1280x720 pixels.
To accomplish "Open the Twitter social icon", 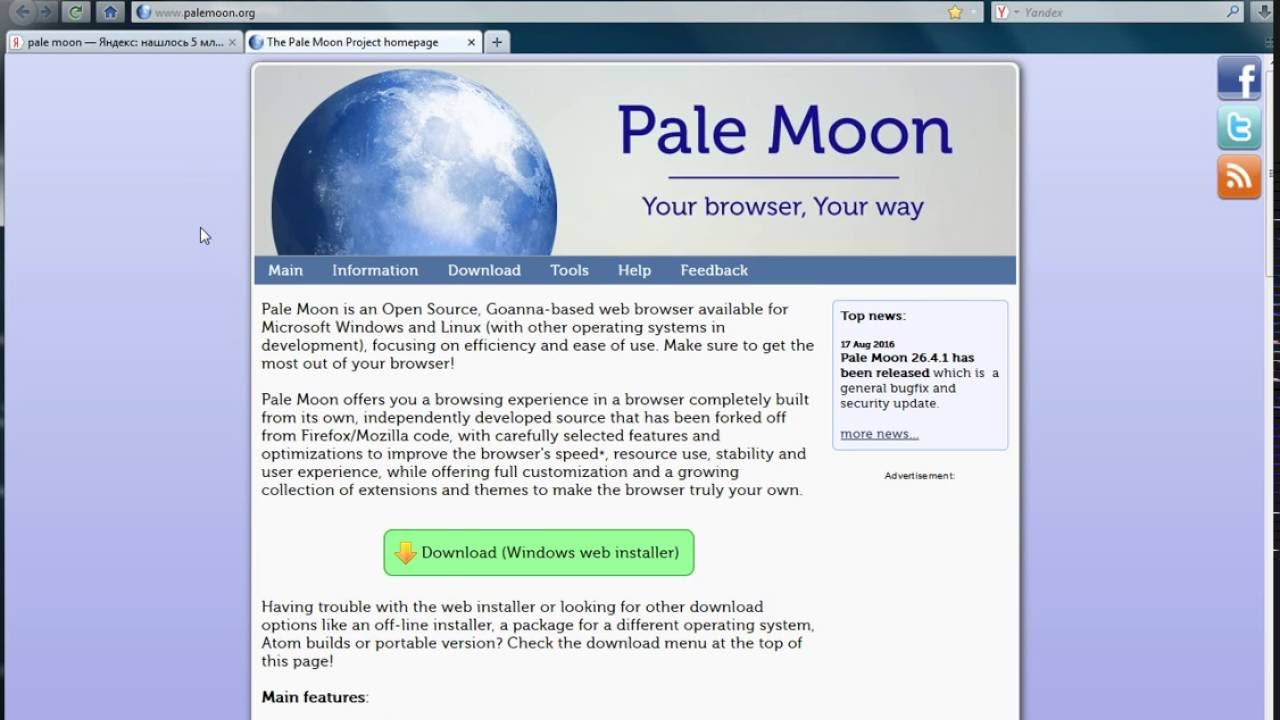I will coord(1239,128).
